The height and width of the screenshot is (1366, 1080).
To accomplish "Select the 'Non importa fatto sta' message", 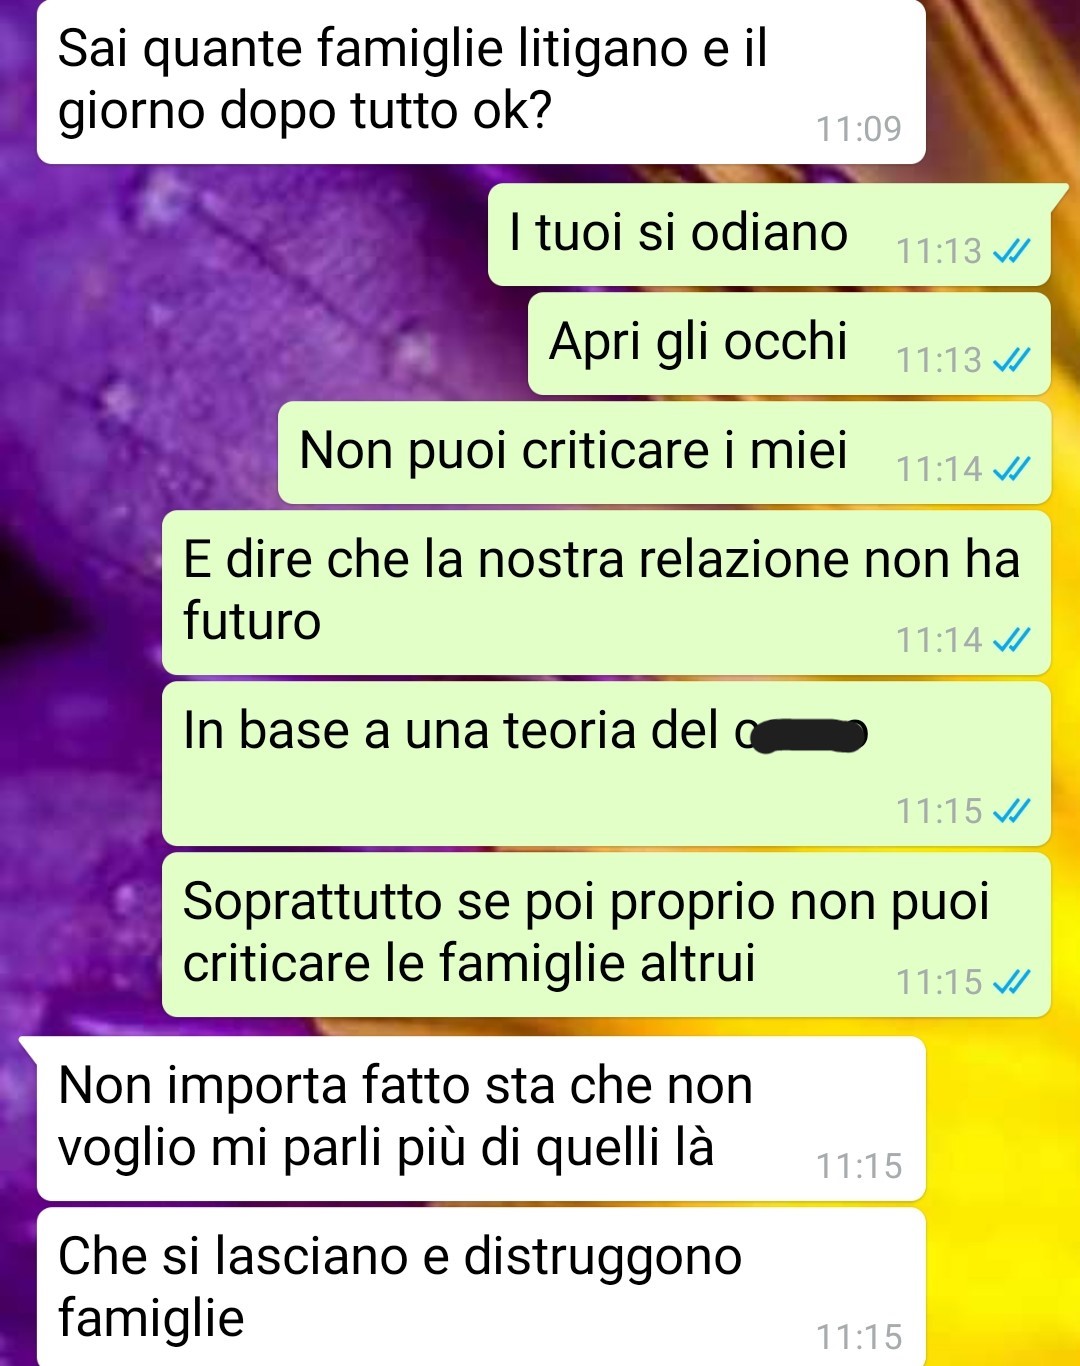I will [x=481, y=1118].
